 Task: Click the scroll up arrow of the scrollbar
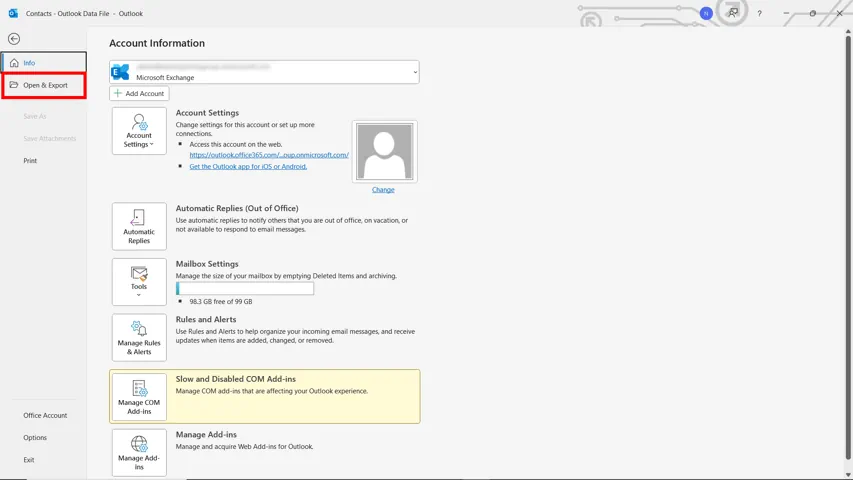tap(848, 32)
